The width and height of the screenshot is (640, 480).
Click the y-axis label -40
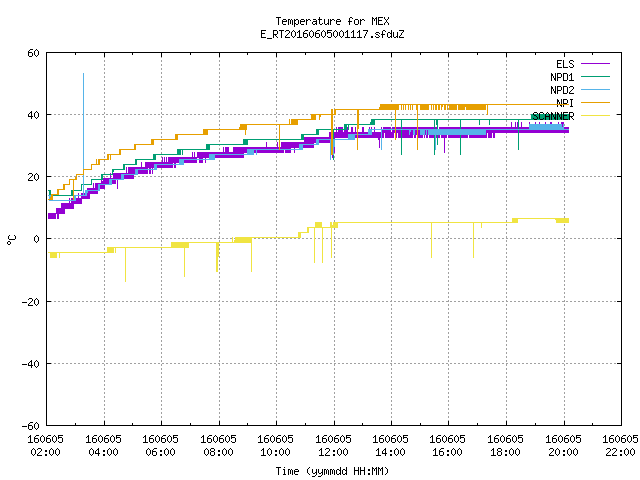(x=31, y=364)
